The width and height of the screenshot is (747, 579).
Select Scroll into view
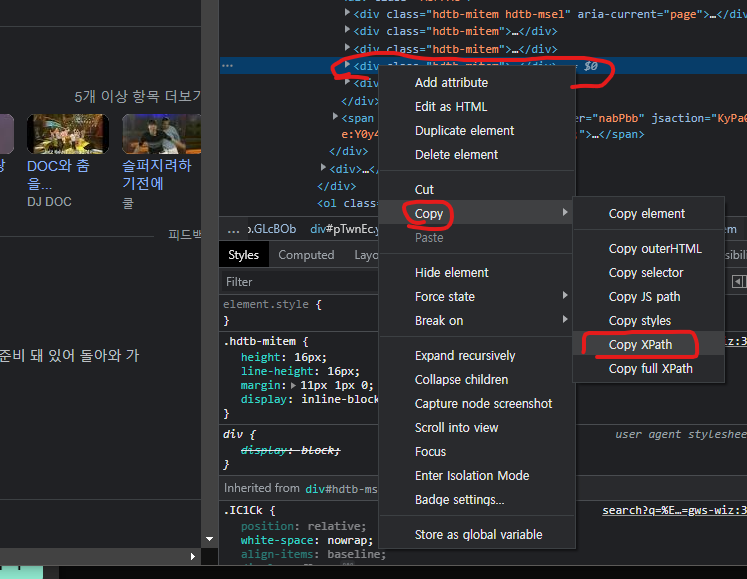click(477, 428)
